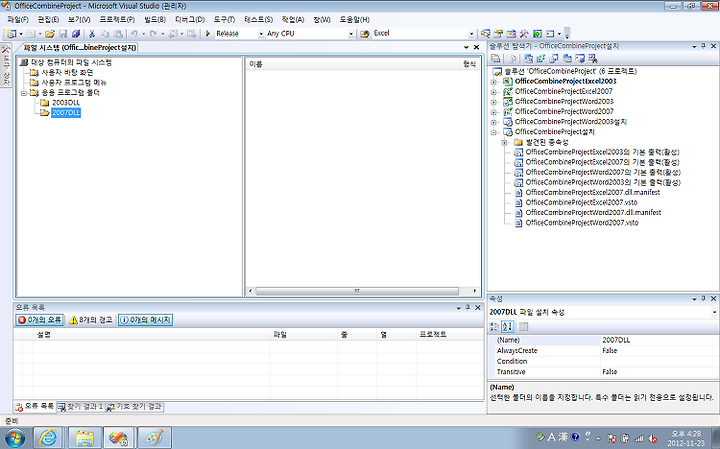The image size is (720, 449).
Task: Select OfficeCombineProjectWord2003설치 project in Solution Explorer
Action: click(x=571, y=122)
